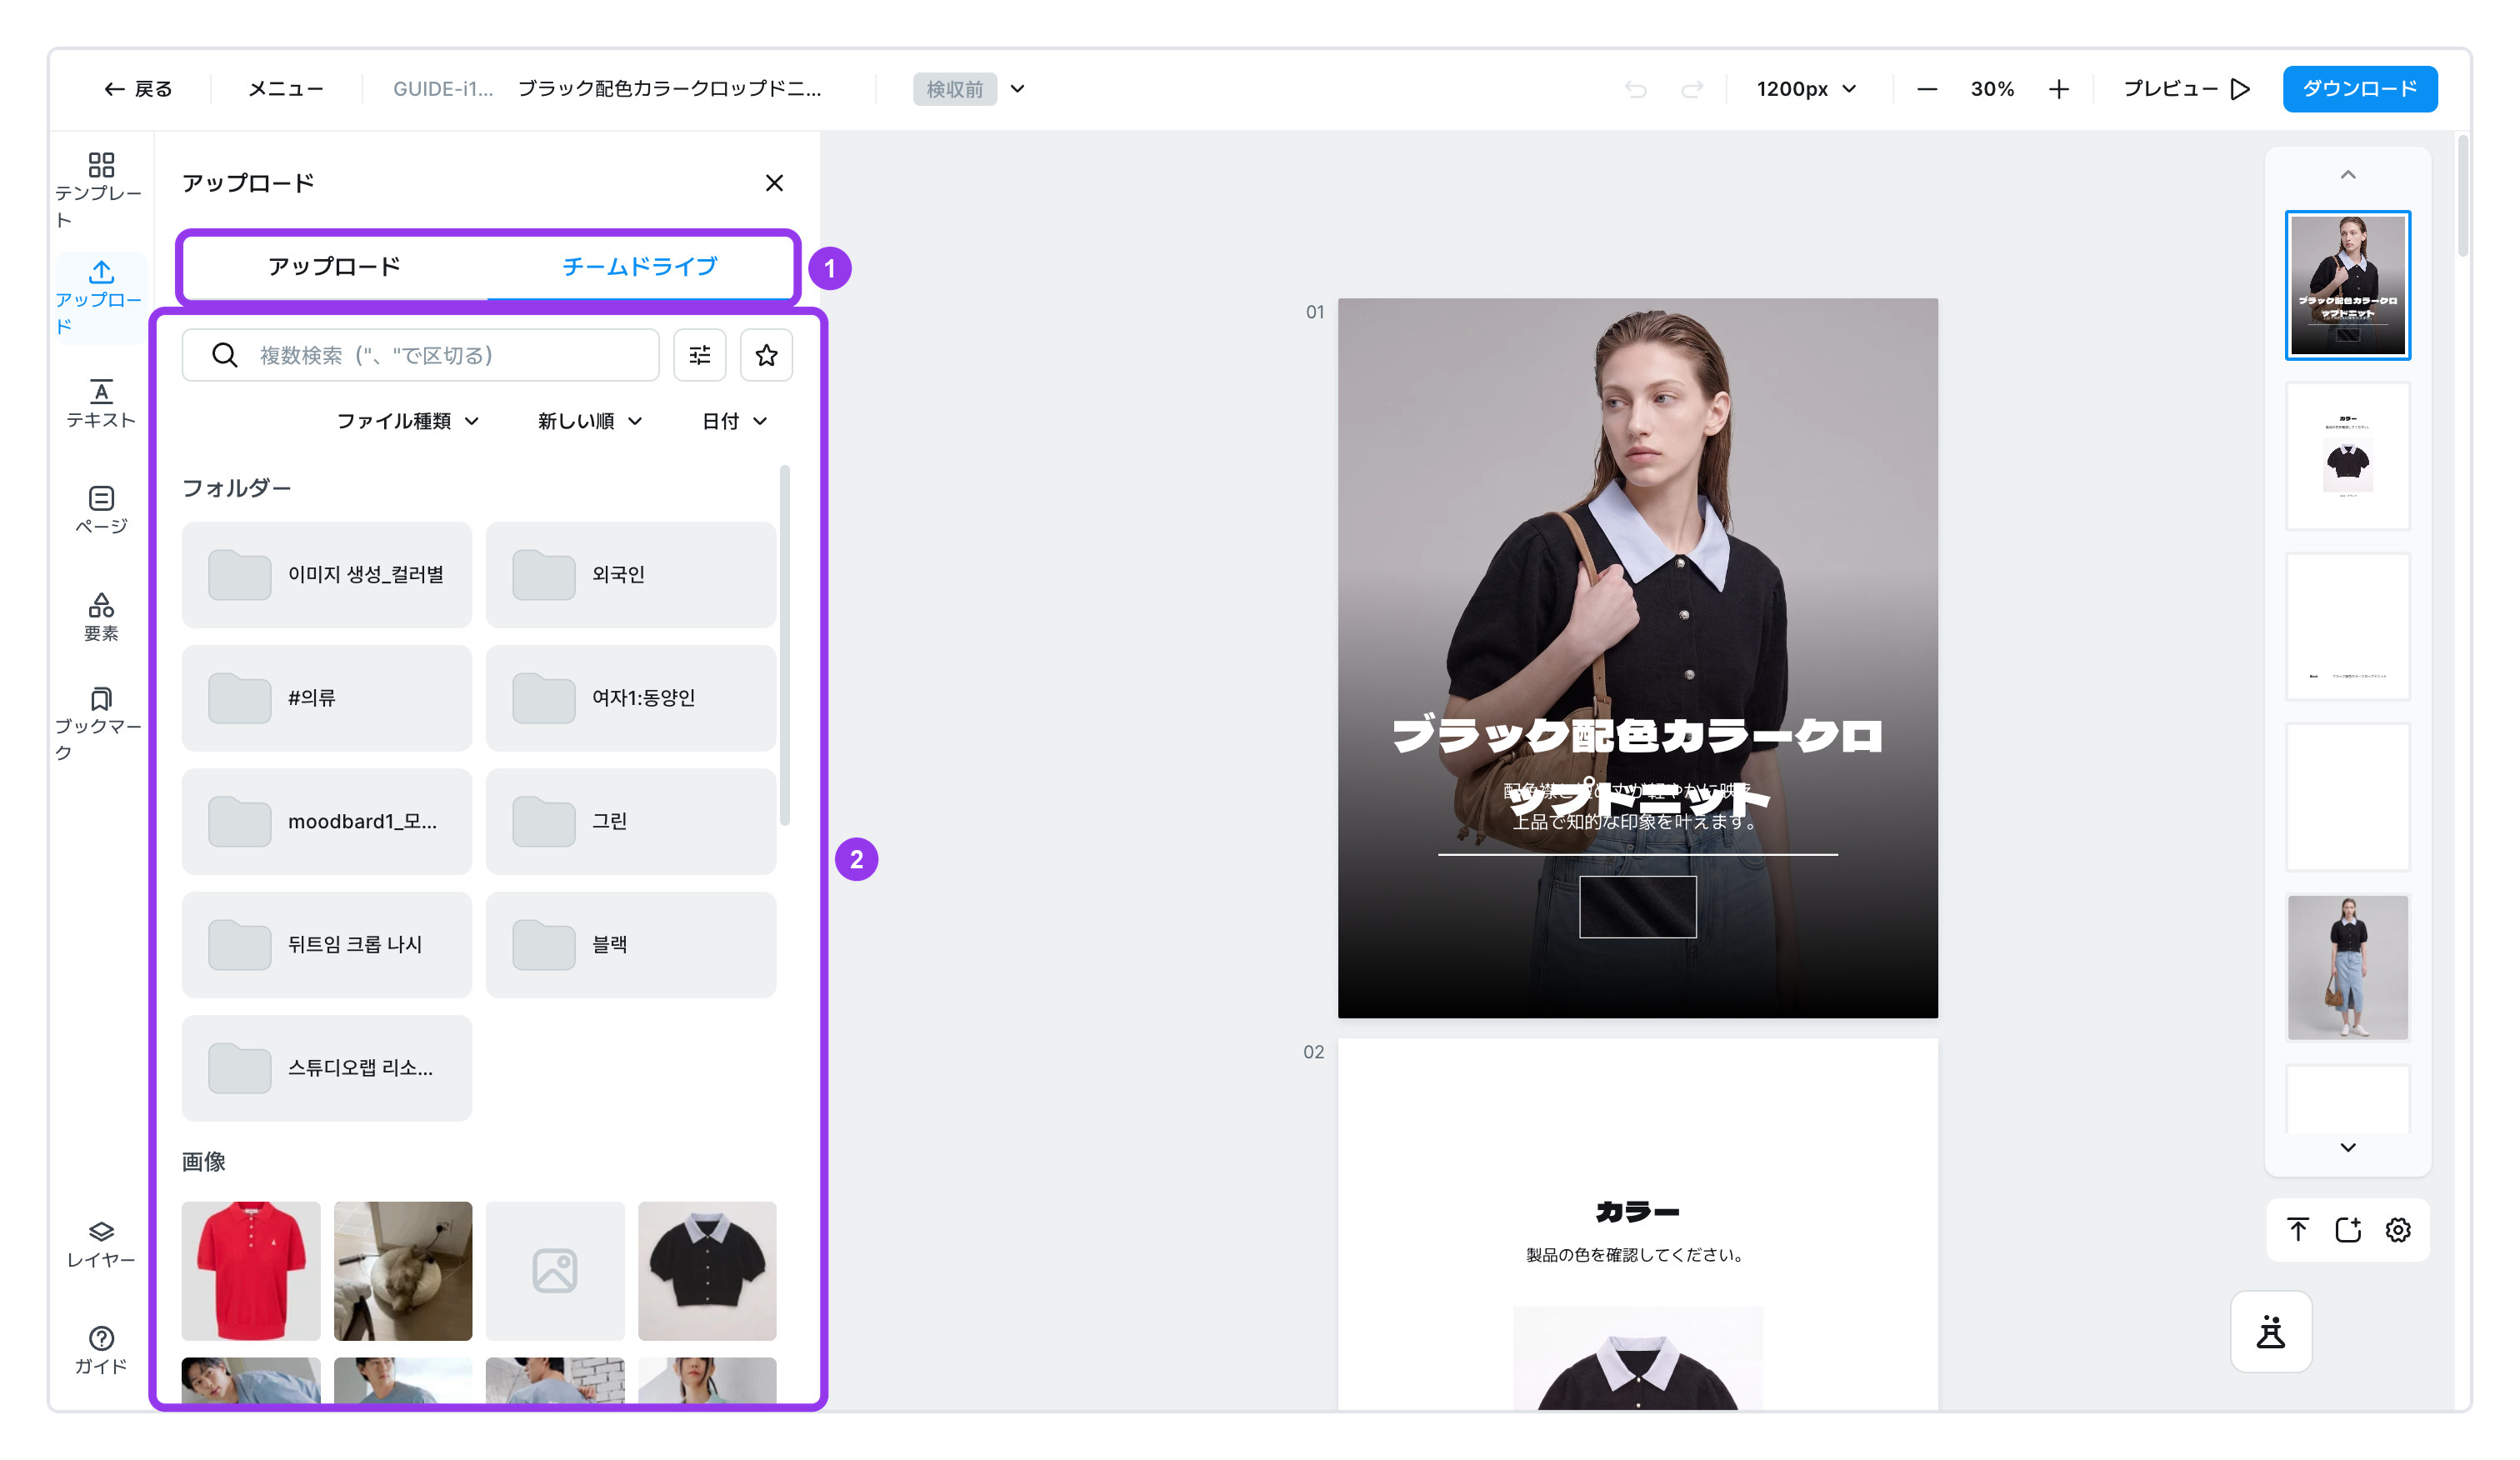Collapse page thumbnails with the up chevron
Screen dimensions: 2520x1460
[x=2348, y=175]
